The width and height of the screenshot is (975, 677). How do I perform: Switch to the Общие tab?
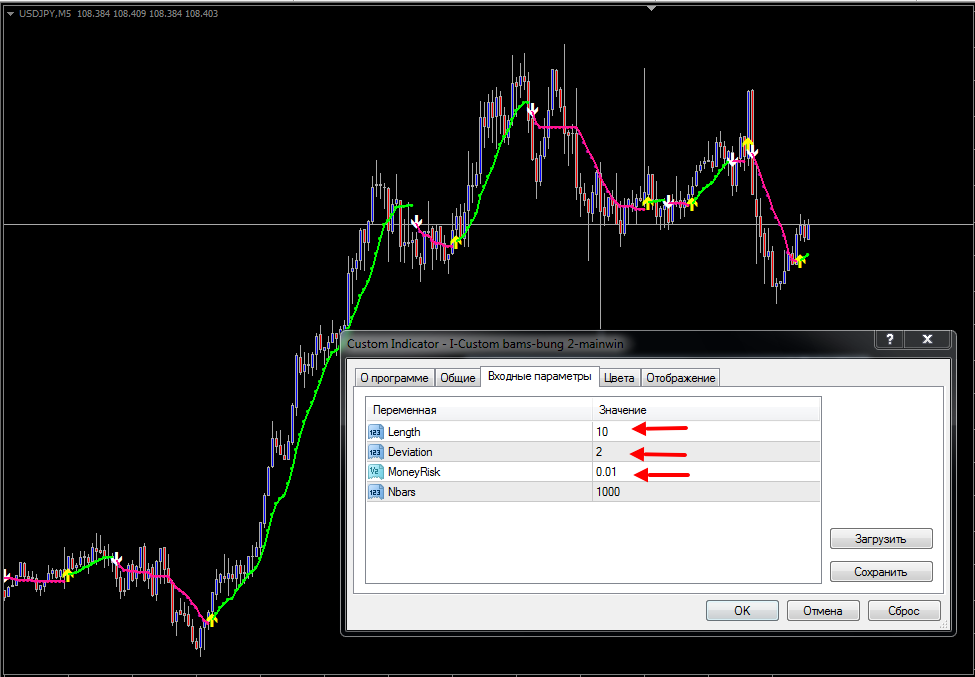click(458, 378)
